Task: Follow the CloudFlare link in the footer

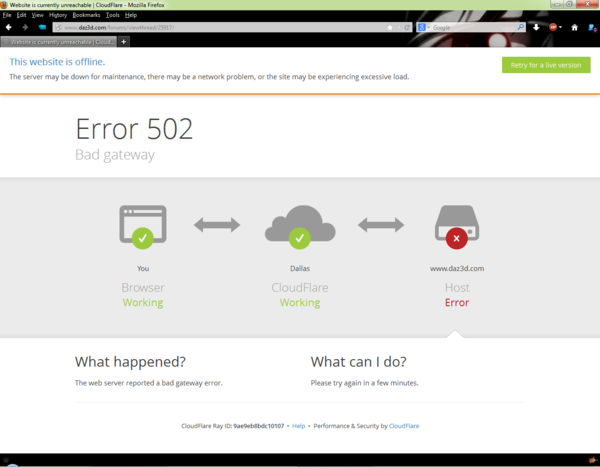Action: tap(404, 426)
